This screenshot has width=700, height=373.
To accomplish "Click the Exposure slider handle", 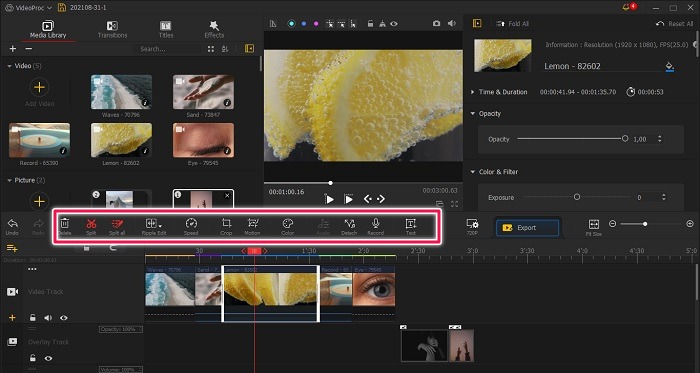I will tap(577, 197).
